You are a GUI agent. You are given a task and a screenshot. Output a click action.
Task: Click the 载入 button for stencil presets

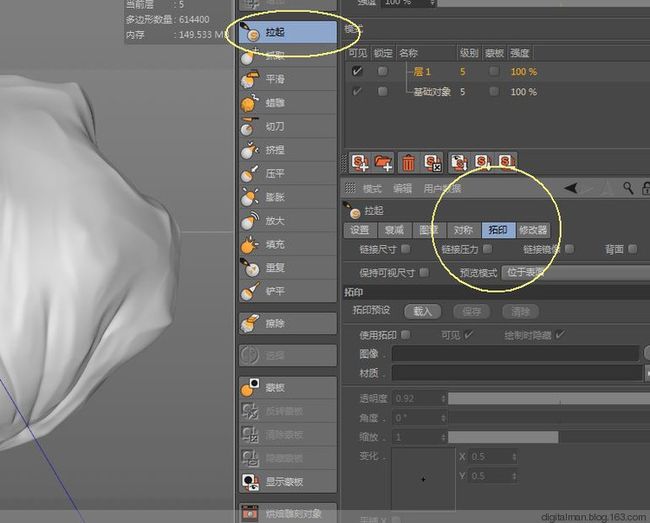(422, 311)
